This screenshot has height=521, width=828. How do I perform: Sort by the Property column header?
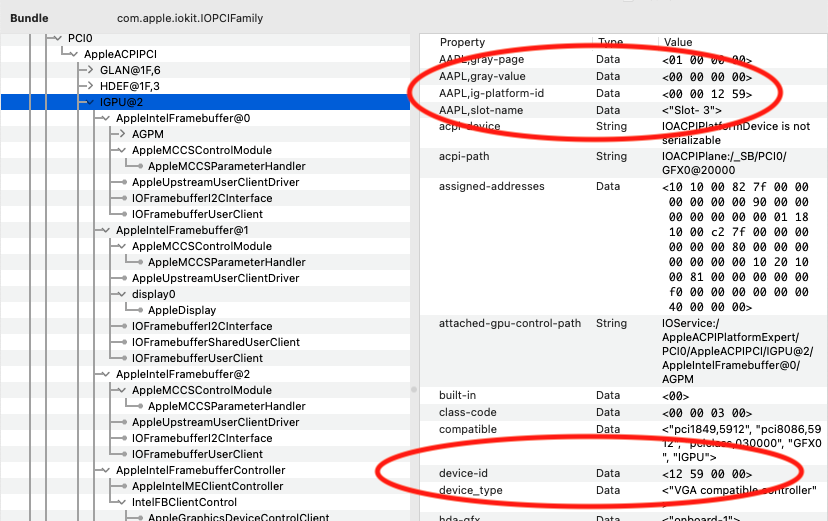pos(462,42)
